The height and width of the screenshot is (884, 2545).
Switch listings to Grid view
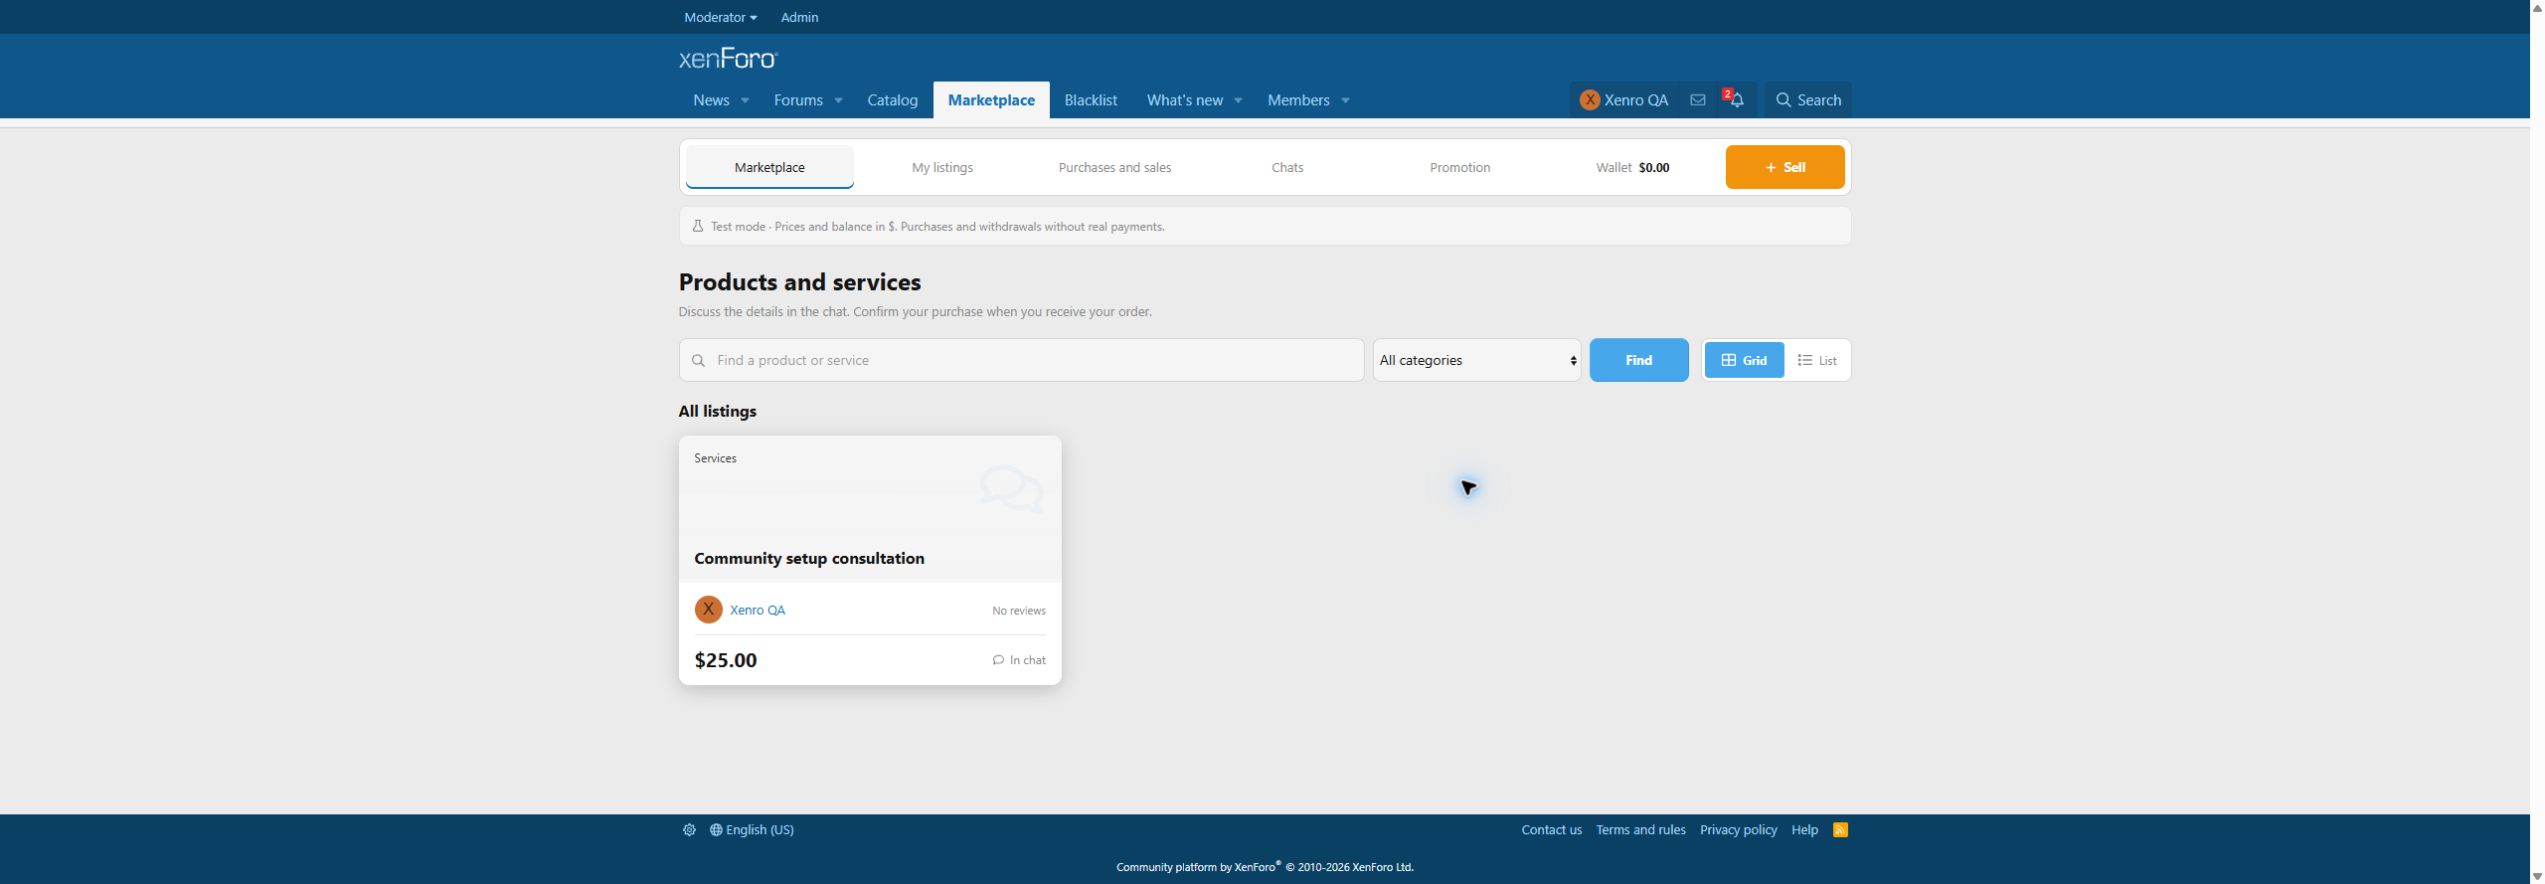pos(1744,360)
